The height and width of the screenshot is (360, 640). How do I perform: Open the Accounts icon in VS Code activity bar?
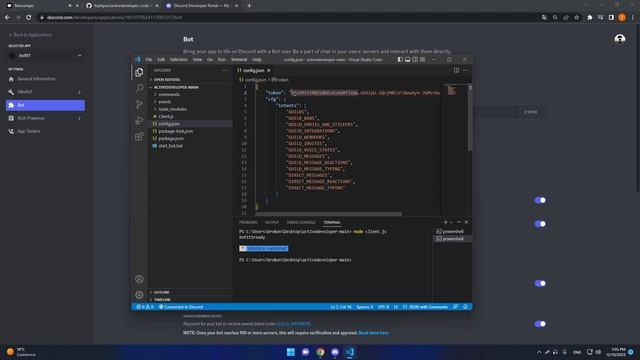point(139,279)
